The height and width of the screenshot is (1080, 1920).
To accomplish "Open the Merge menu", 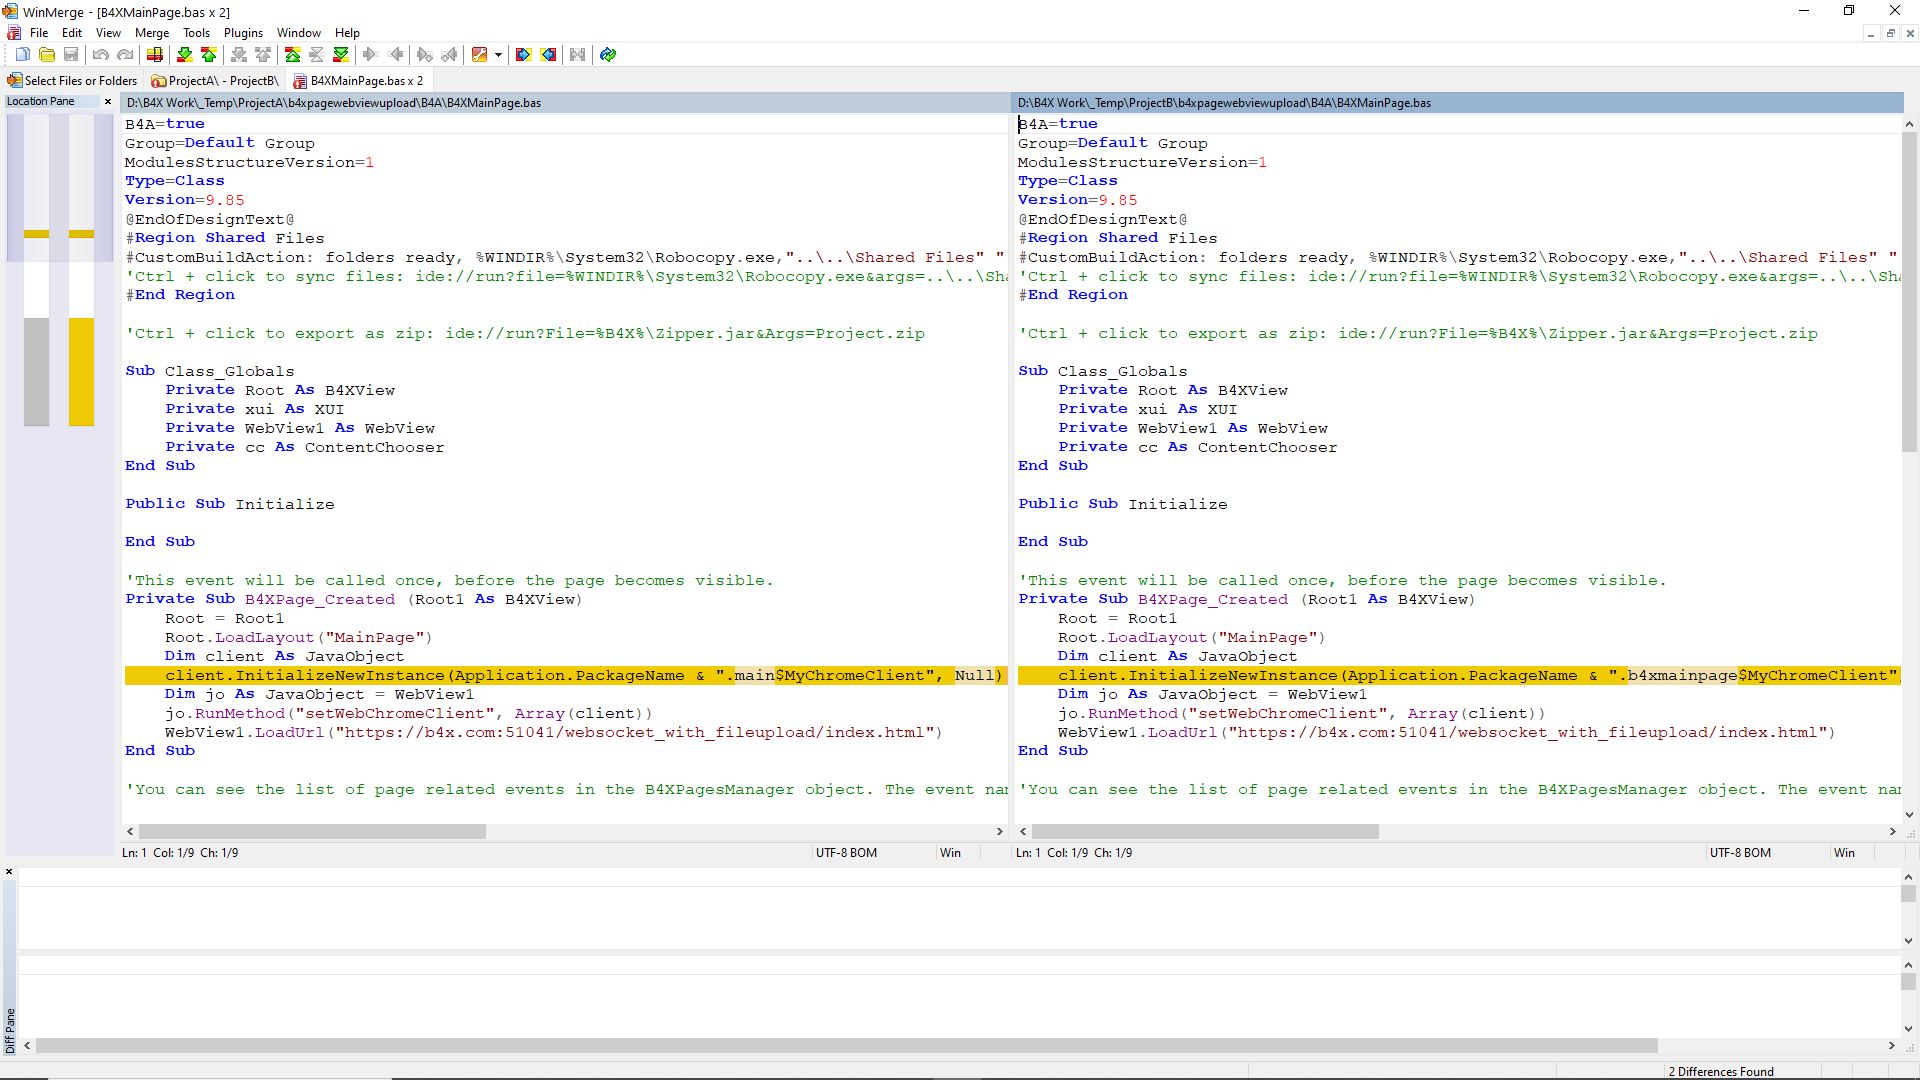I will click(x=152, y=33).
